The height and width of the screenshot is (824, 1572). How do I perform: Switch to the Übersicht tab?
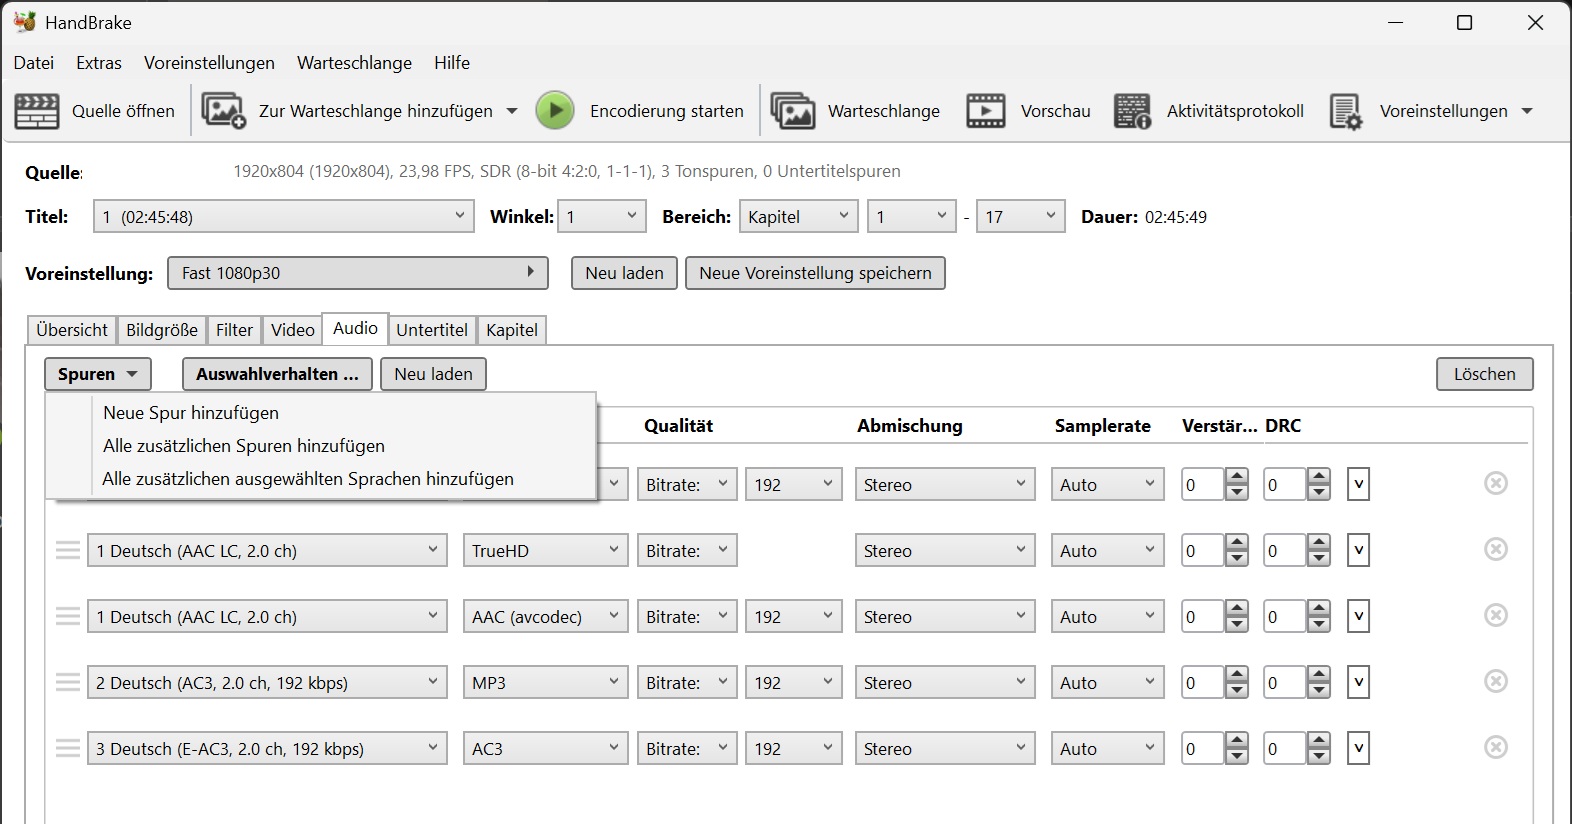(72, 330)
